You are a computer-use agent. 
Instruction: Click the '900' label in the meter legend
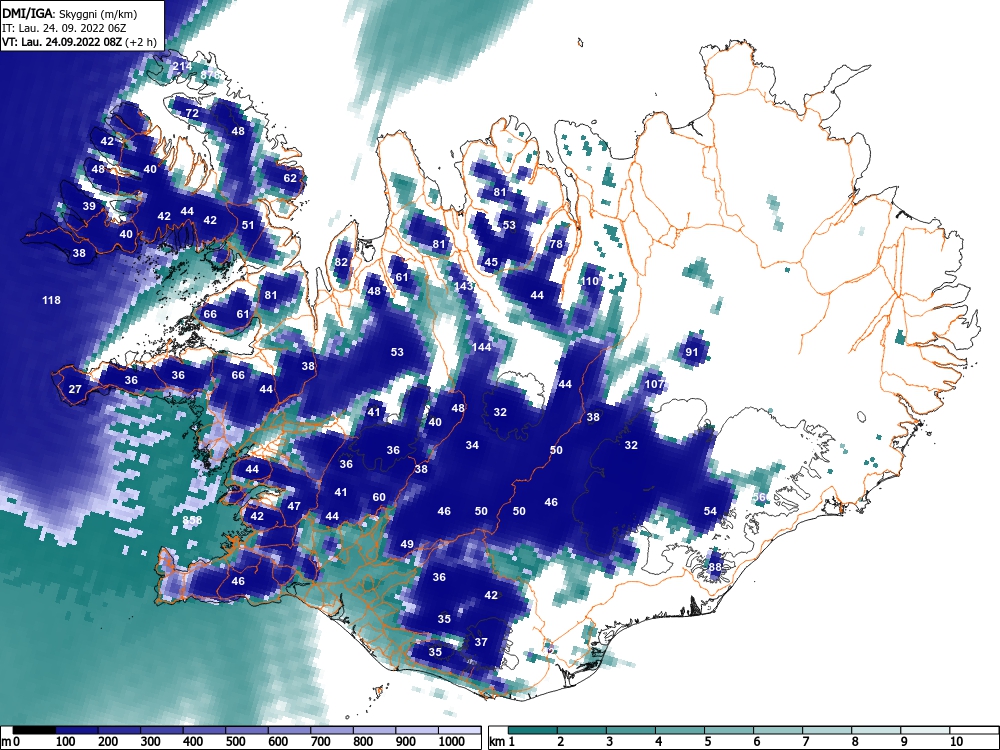pyautogui.click(x=406, y=742)
